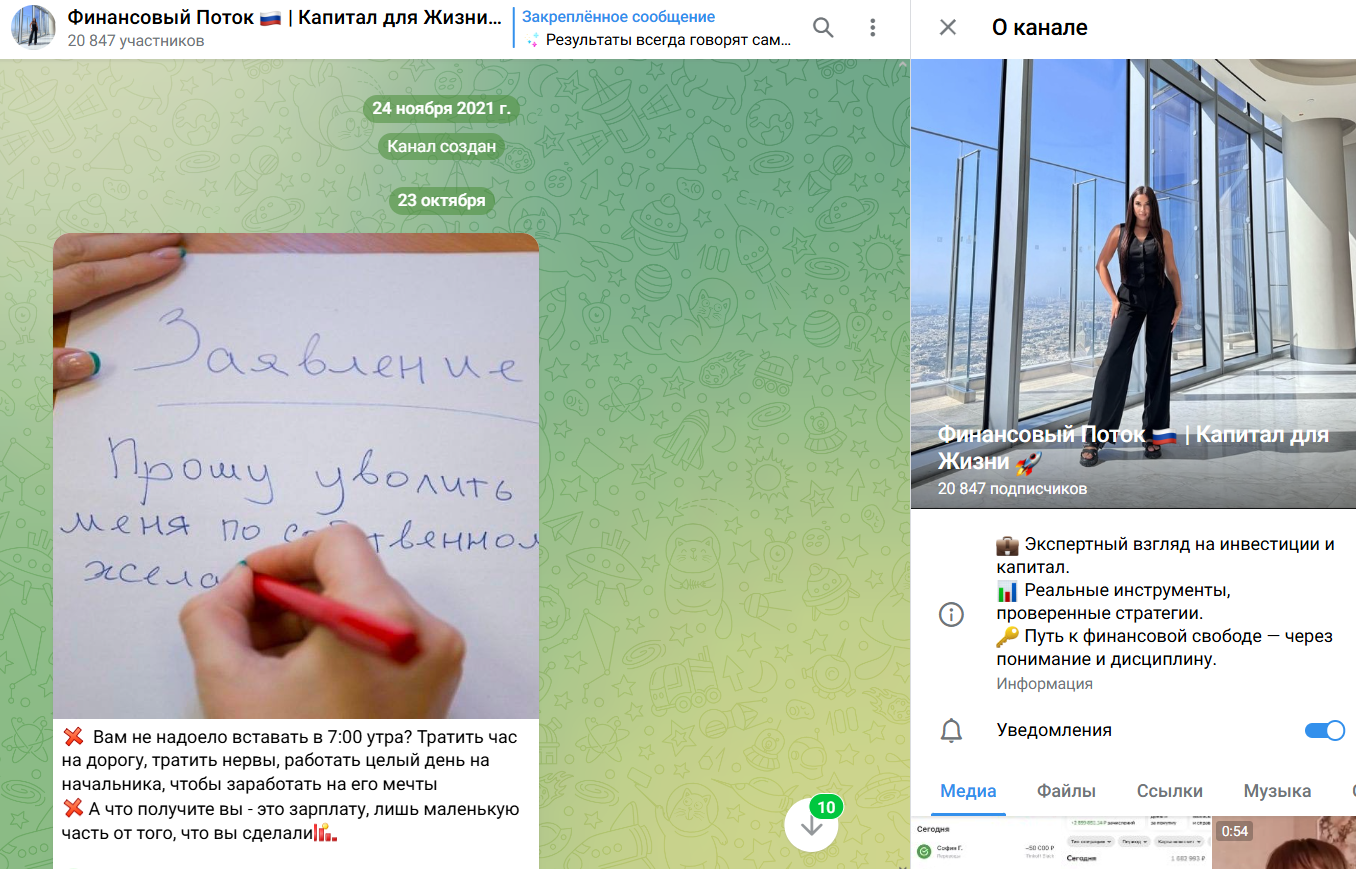Click the bell icon in the notifications row
This screenshot has height=869, width=1356.
coord(951,730)
